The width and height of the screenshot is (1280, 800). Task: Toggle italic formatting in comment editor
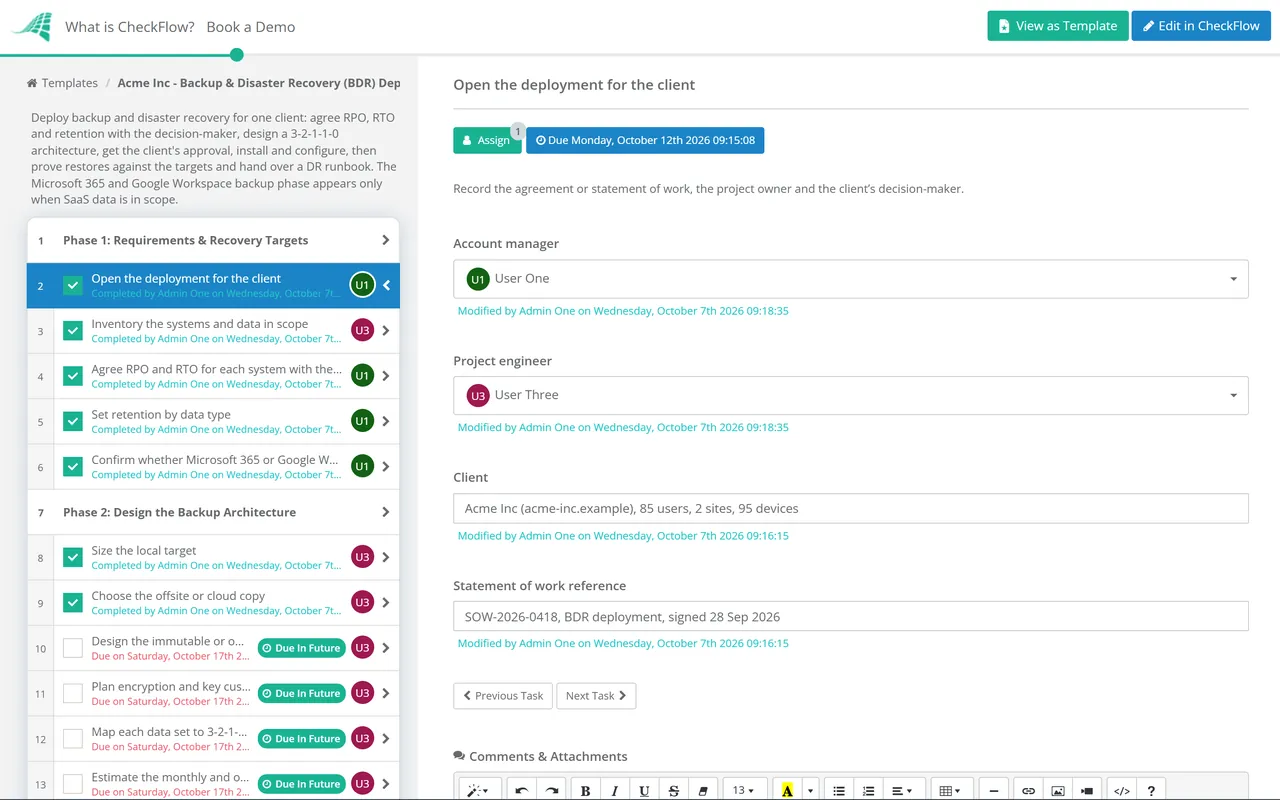(614, 790)
